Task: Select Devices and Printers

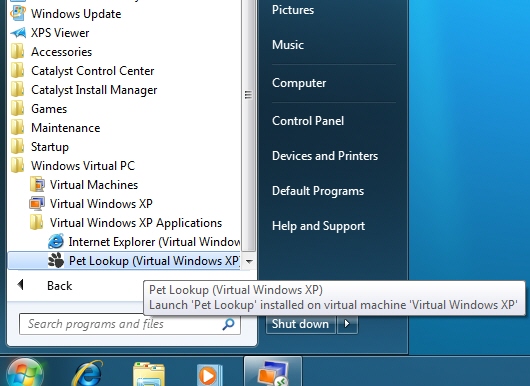Action: (325, 156)
